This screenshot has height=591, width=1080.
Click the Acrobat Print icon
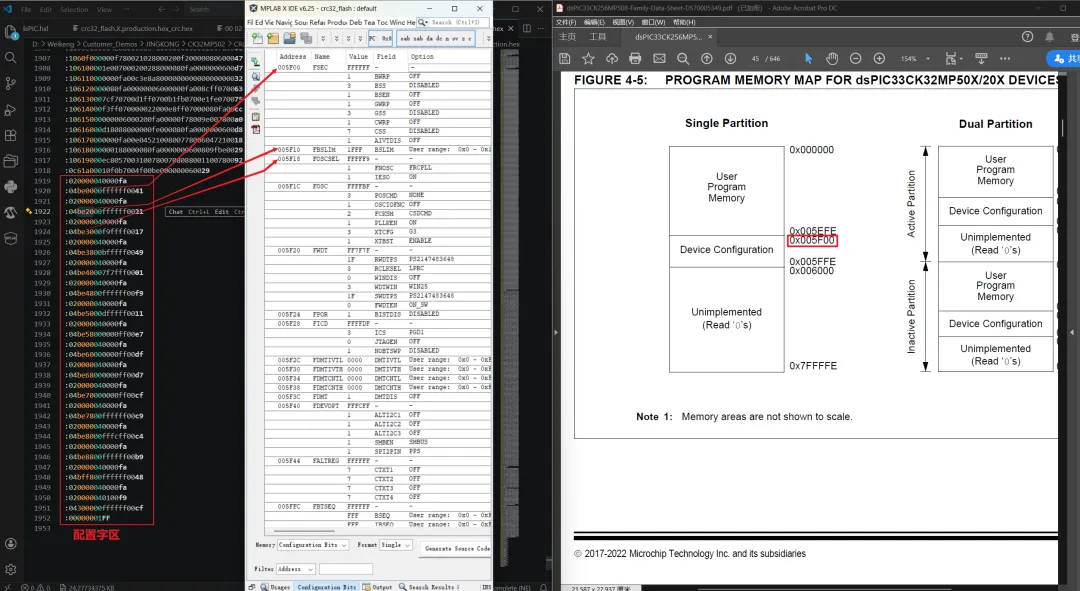[x=635, y=59]
